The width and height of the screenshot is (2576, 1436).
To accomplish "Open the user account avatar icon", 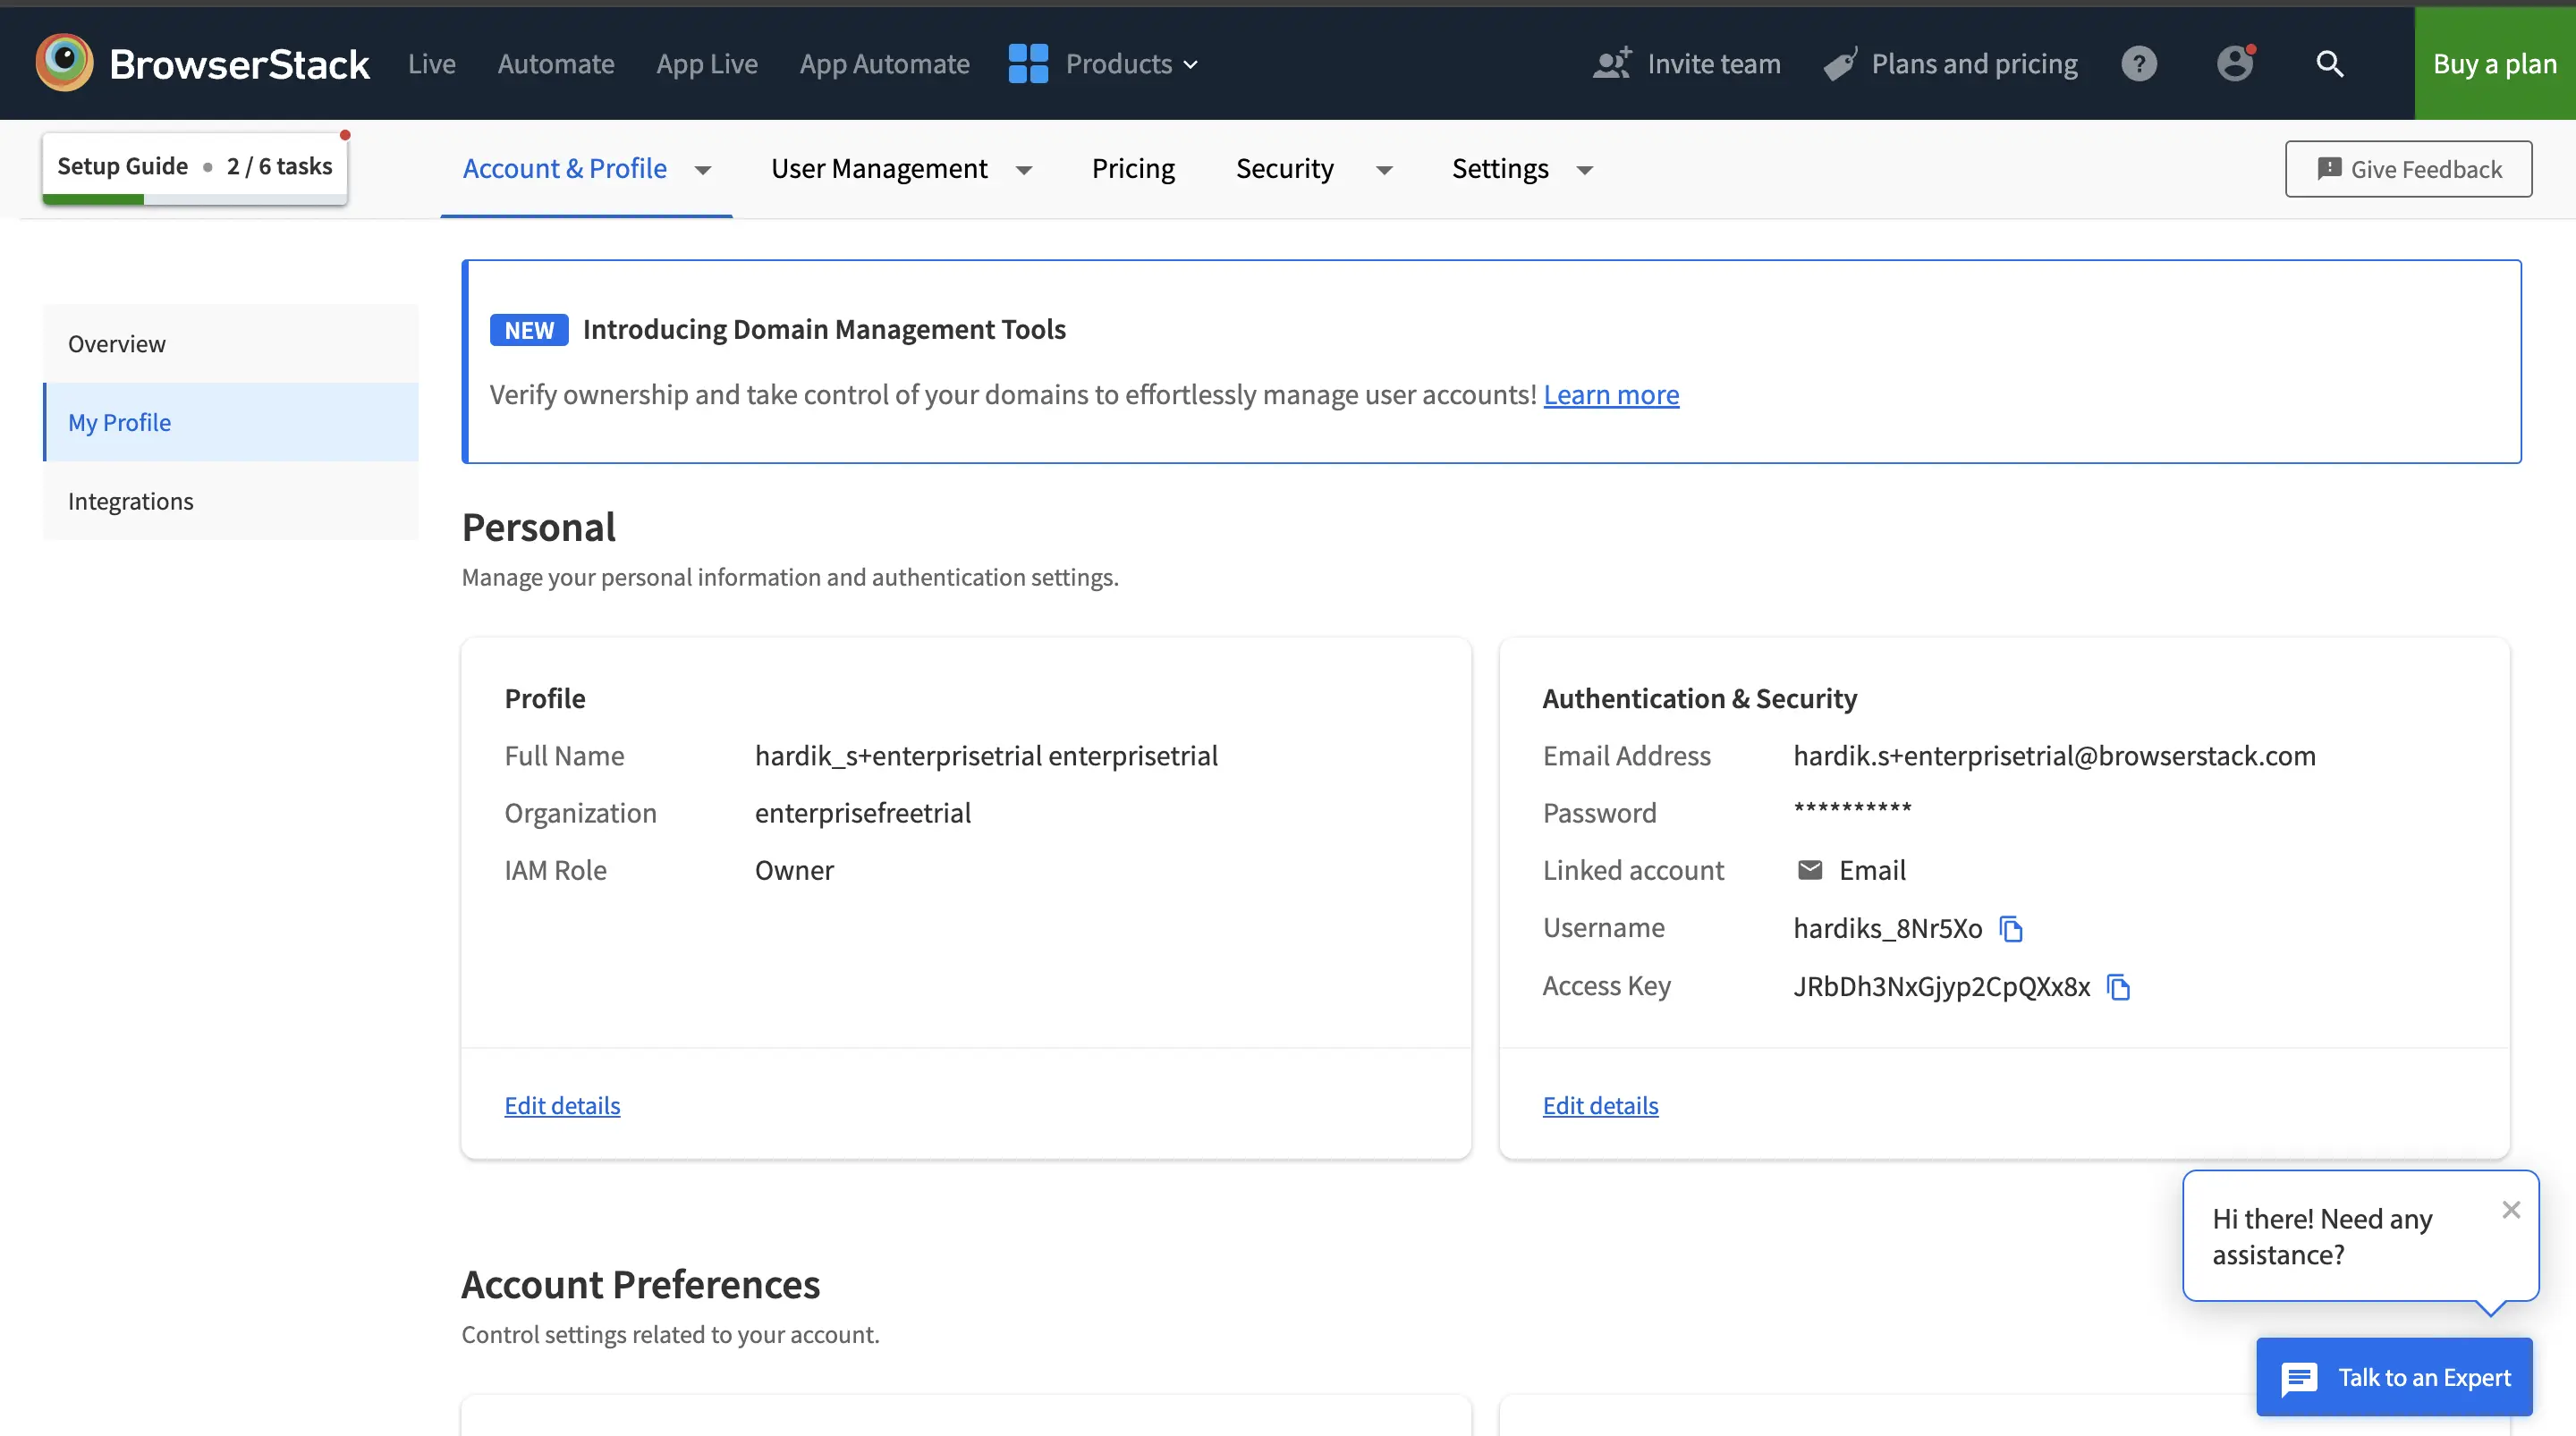I will pyautogui.click(x=2234, y=64).
